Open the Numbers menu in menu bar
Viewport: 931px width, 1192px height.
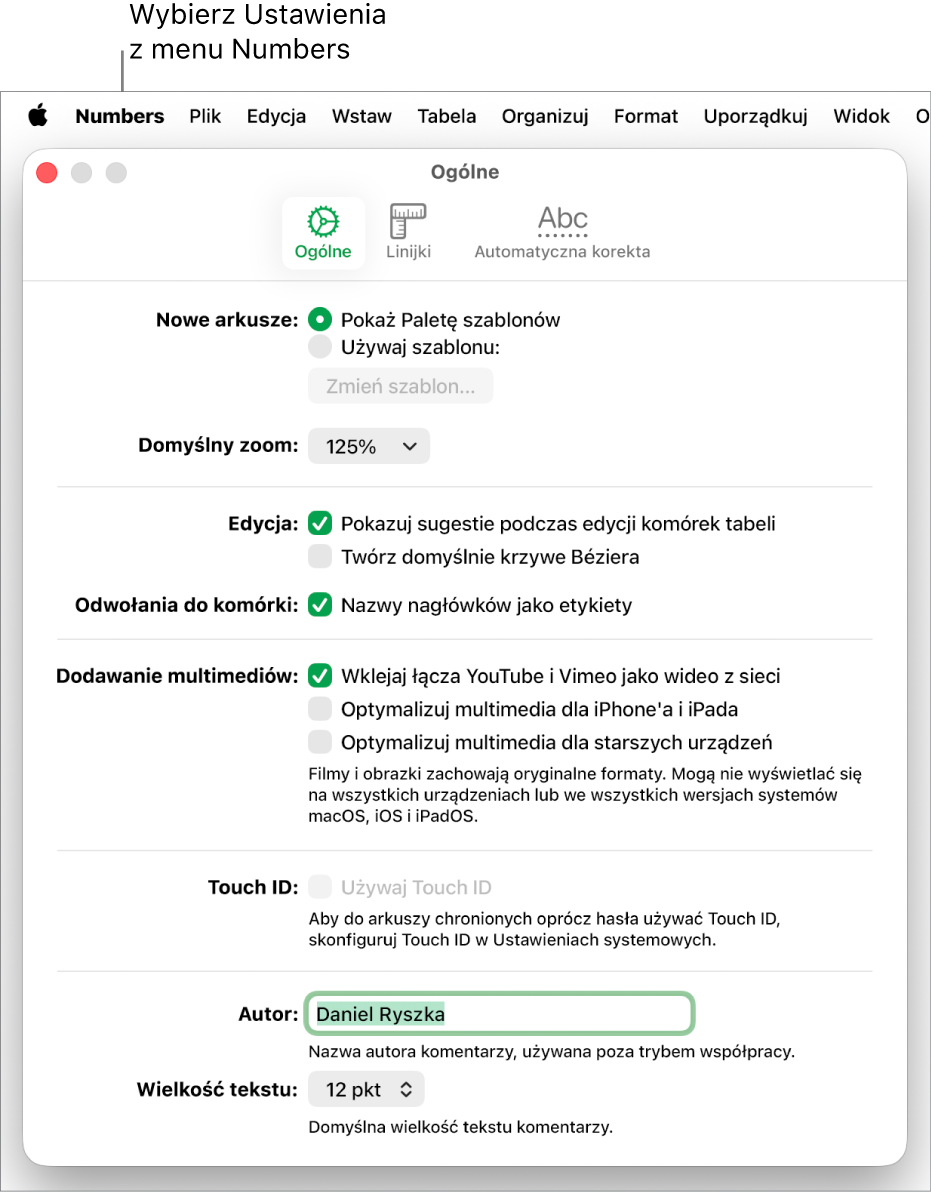click(x=119, y=116)
